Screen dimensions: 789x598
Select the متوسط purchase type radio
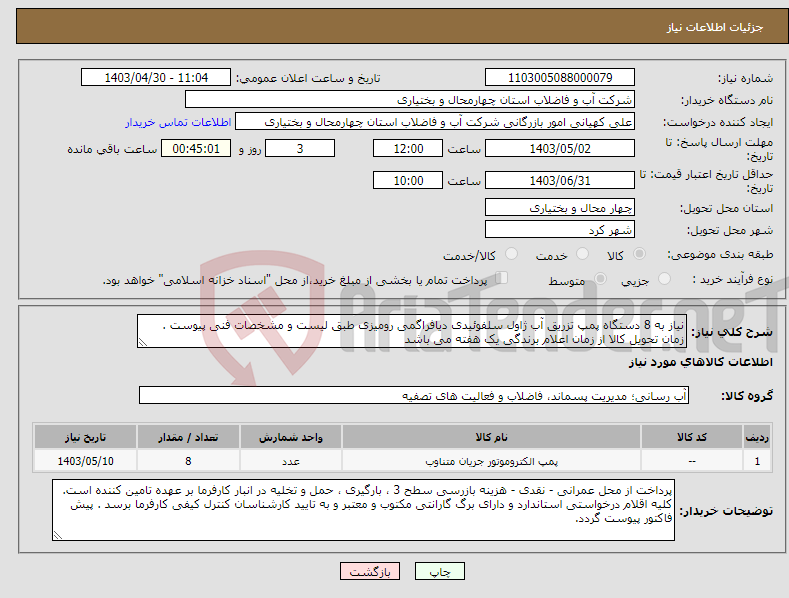pyautogui.click(x=600, y=278)
